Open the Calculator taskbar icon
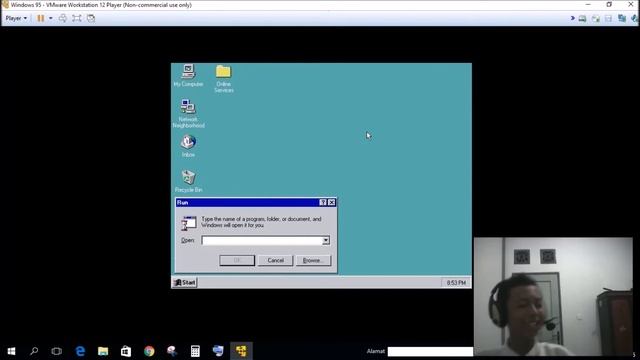The height and width of the screenshot is (360, 640). [x=195, y=351]
